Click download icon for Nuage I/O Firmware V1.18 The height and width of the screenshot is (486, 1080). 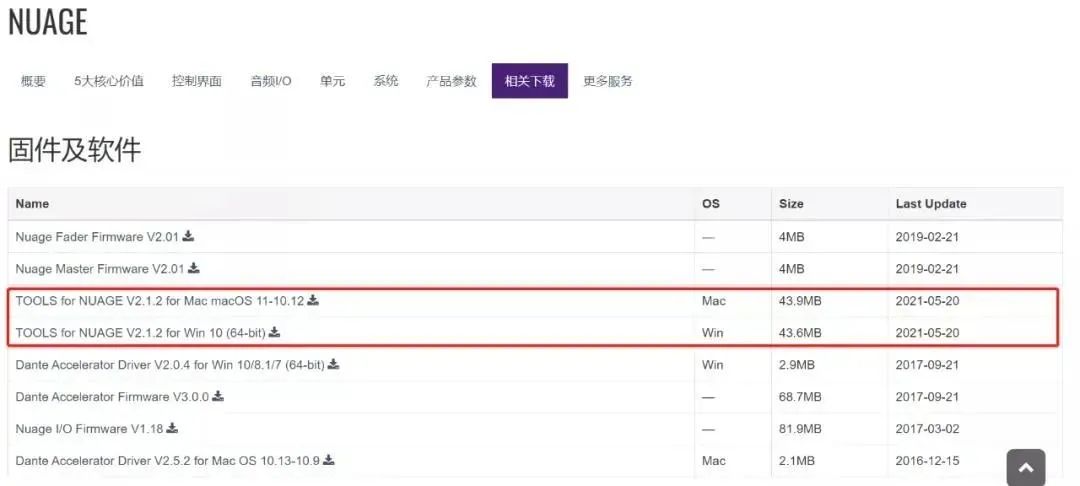click(172, 429)
